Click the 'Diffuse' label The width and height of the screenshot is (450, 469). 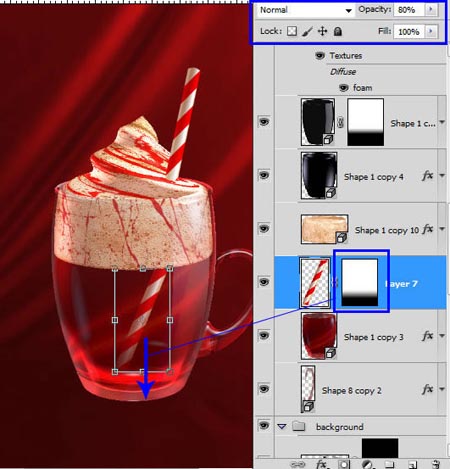343,72
